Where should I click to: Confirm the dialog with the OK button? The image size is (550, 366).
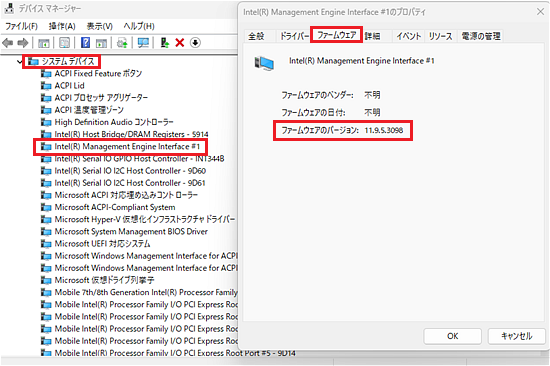click(452, 336)
